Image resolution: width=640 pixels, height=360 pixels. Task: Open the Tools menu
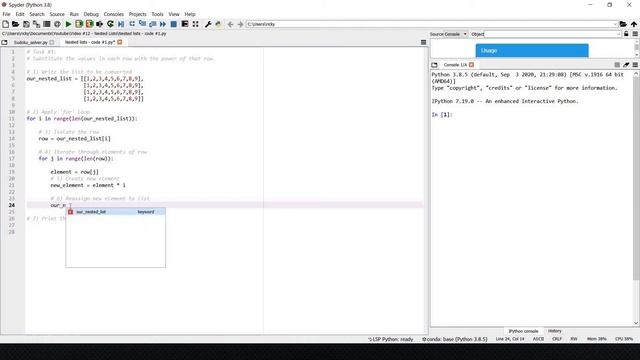[x=157, y=14]
